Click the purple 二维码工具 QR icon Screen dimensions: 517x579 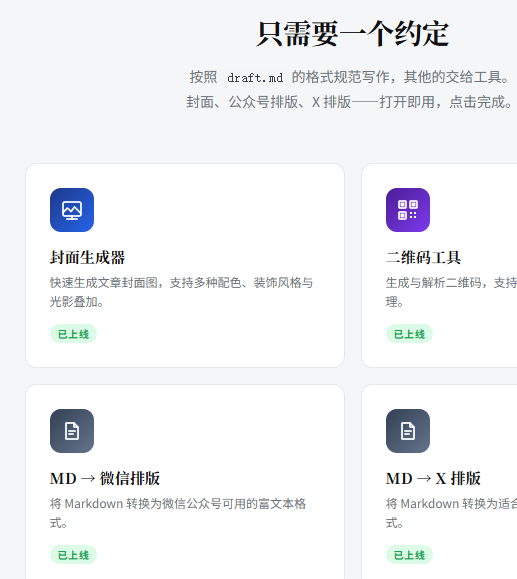click(408, 210)
